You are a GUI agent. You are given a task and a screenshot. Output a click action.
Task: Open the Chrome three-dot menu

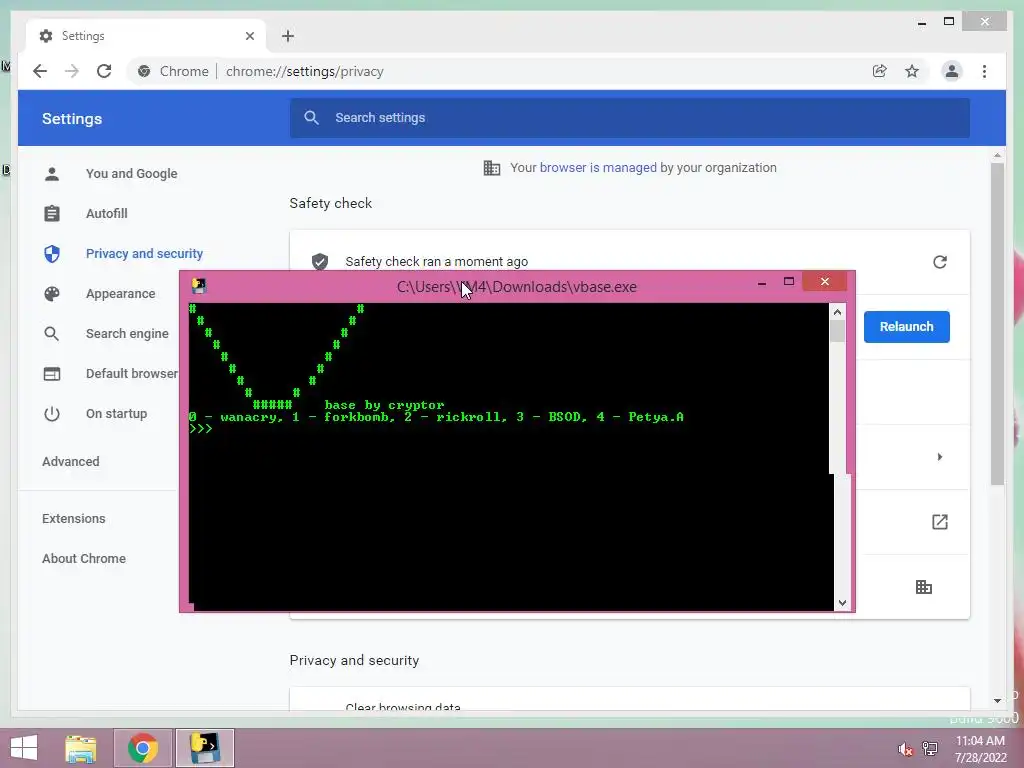[984, 71]
